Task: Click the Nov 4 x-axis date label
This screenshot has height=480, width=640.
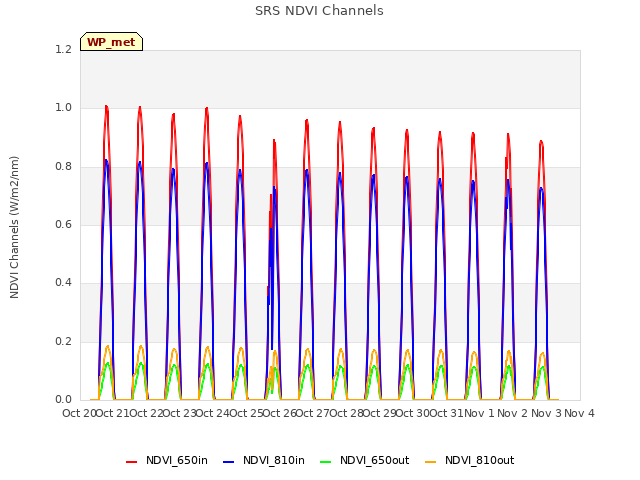Action: click(579, 413)
